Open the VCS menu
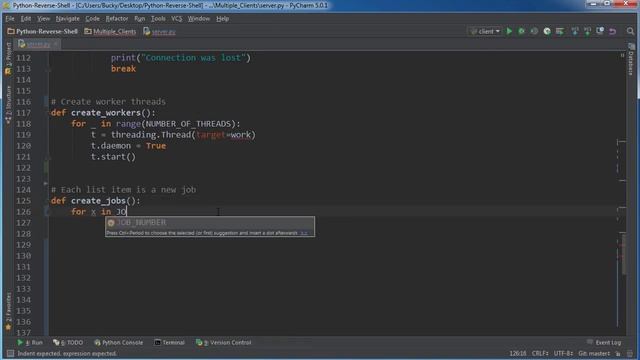This screenshot has height=360, width=640. click(x=177, y=19)
